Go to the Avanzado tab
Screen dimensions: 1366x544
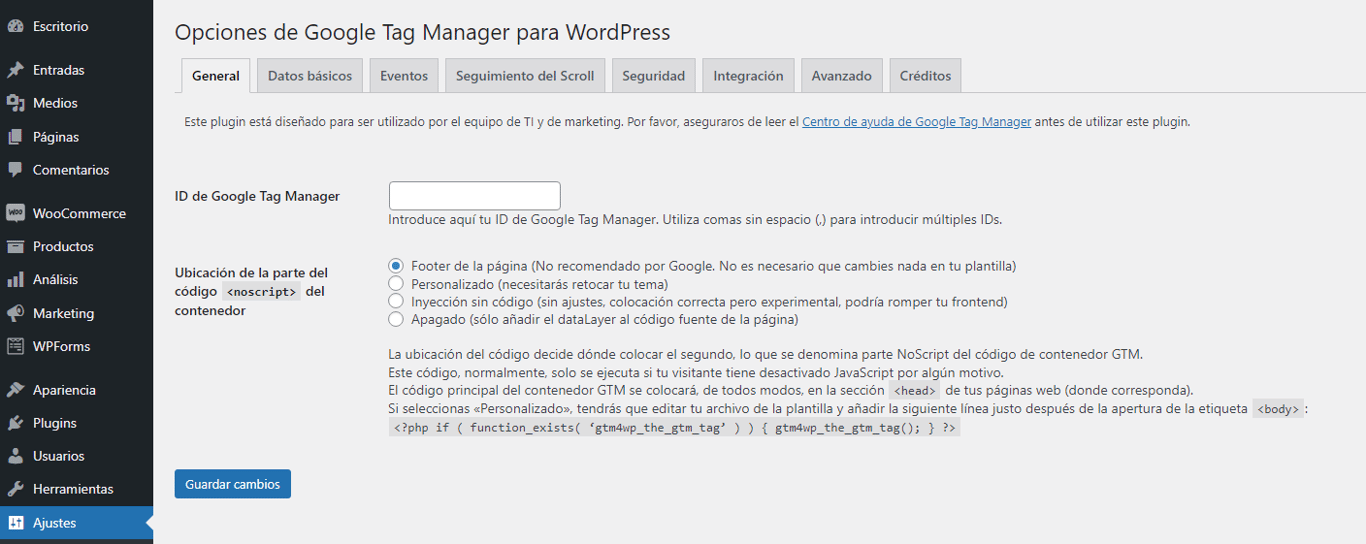(842, 76)
